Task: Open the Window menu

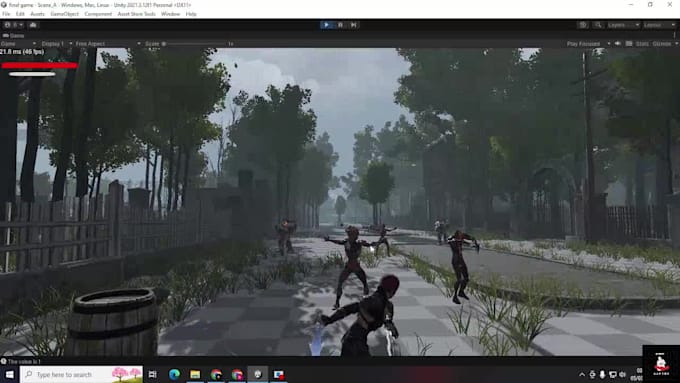Action: tap(170, 14)
